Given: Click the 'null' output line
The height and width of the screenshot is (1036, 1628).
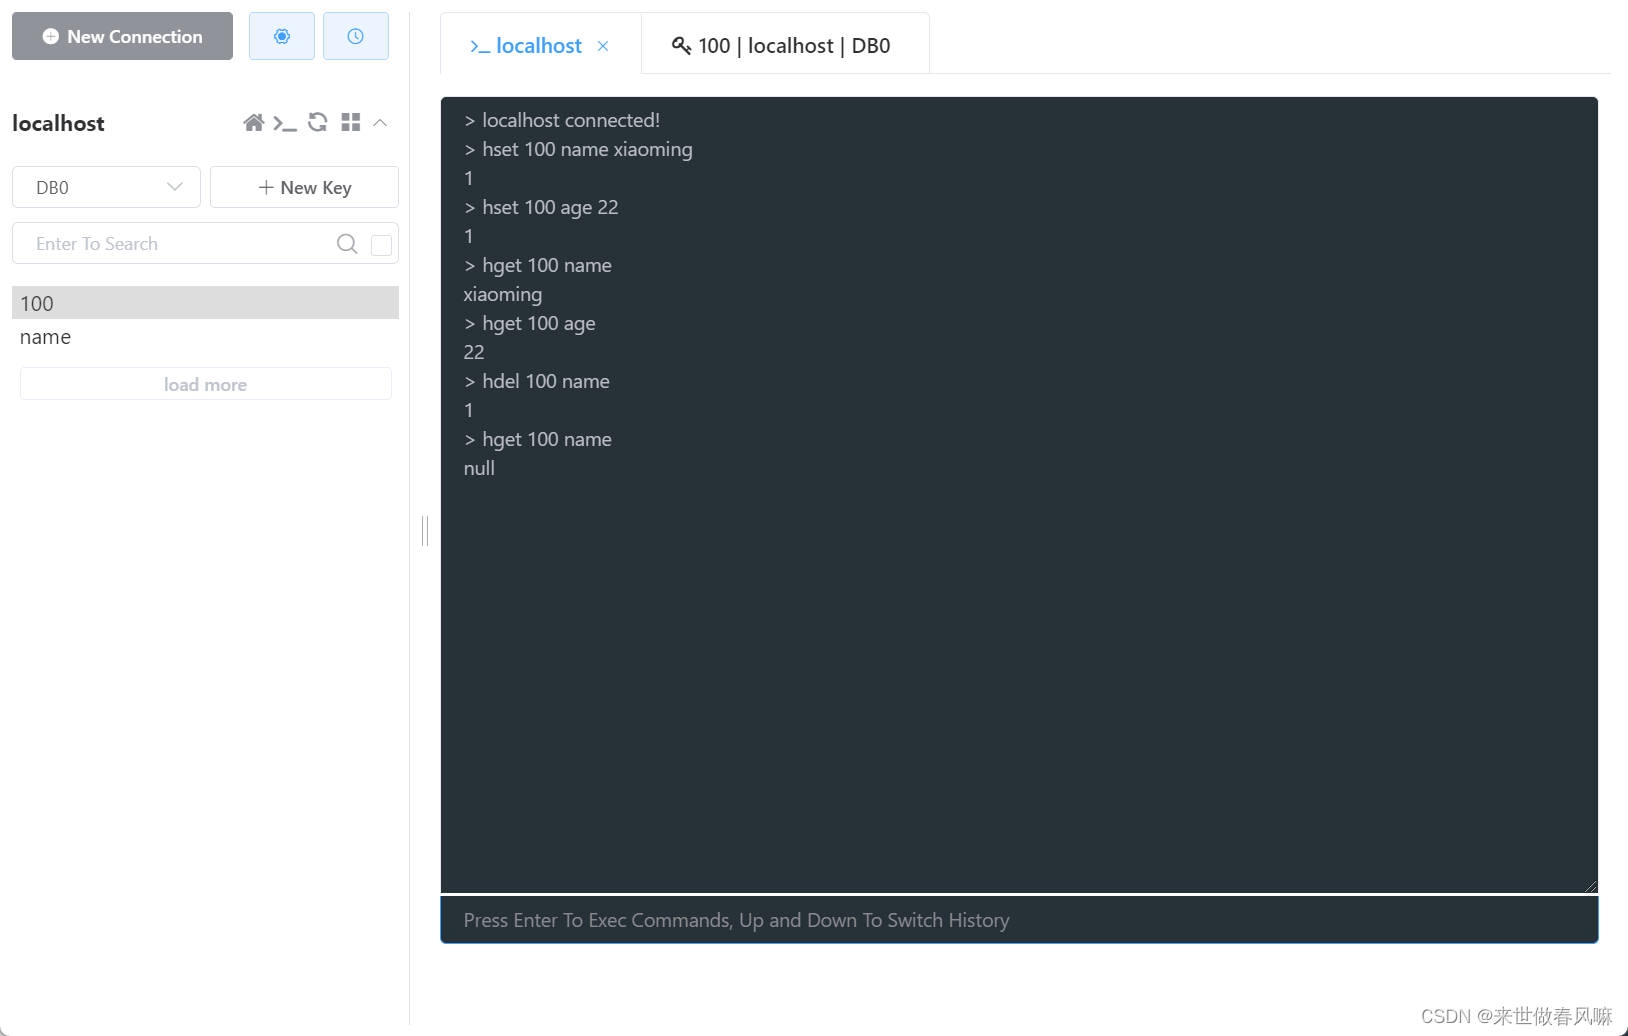Looking at the screenshot, I should (x=479, y=468).
